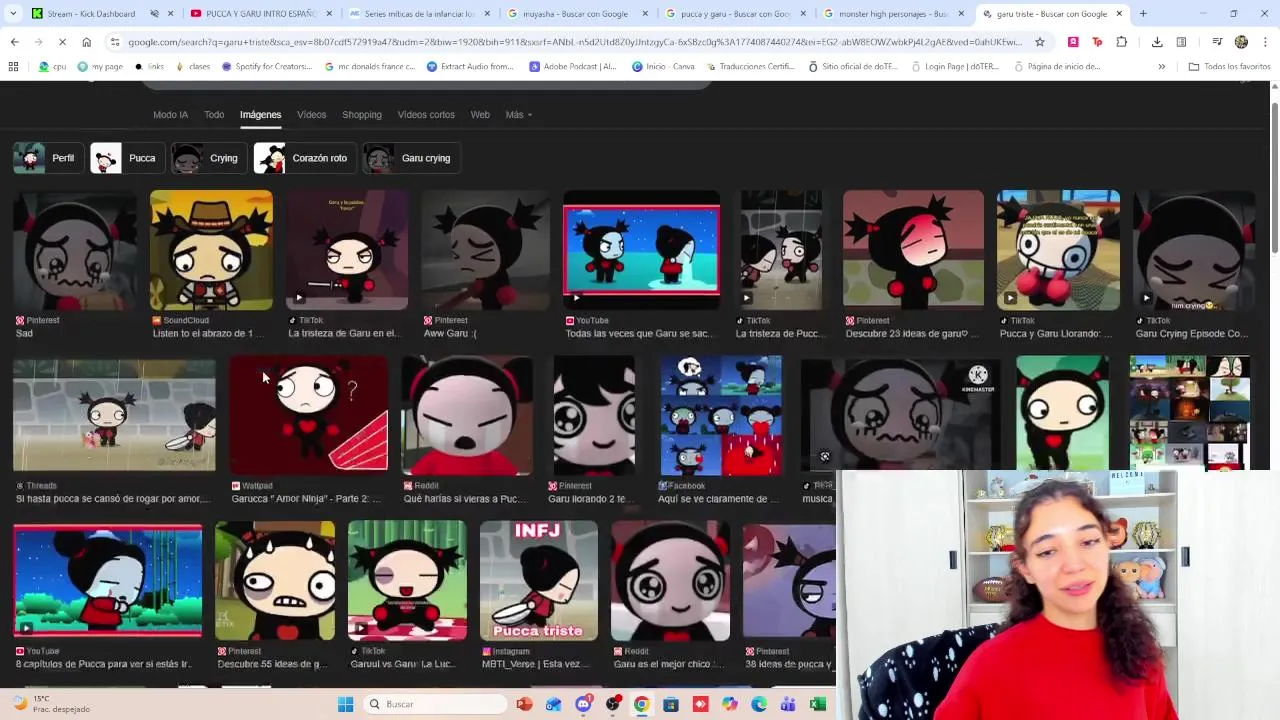Switch to the 'Modo IA' tab

(x=170, y=115)
